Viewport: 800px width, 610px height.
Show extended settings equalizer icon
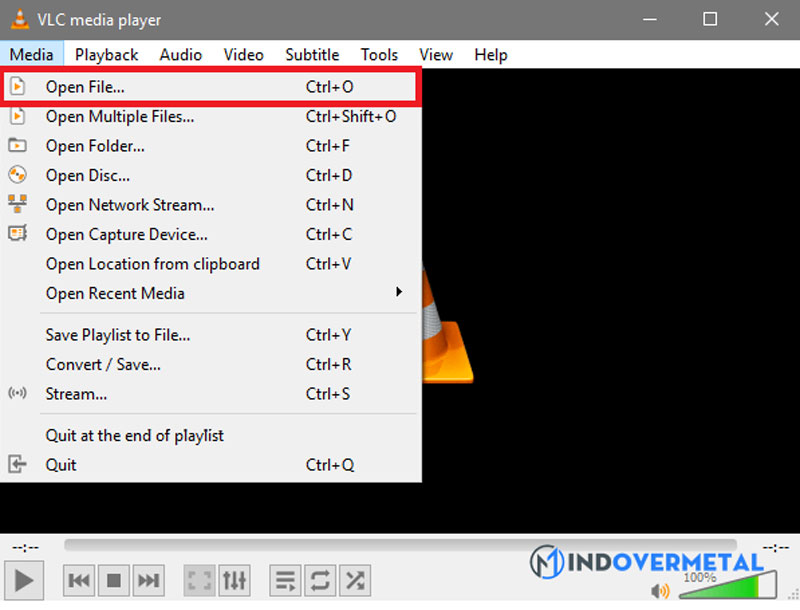pos(233,580)
